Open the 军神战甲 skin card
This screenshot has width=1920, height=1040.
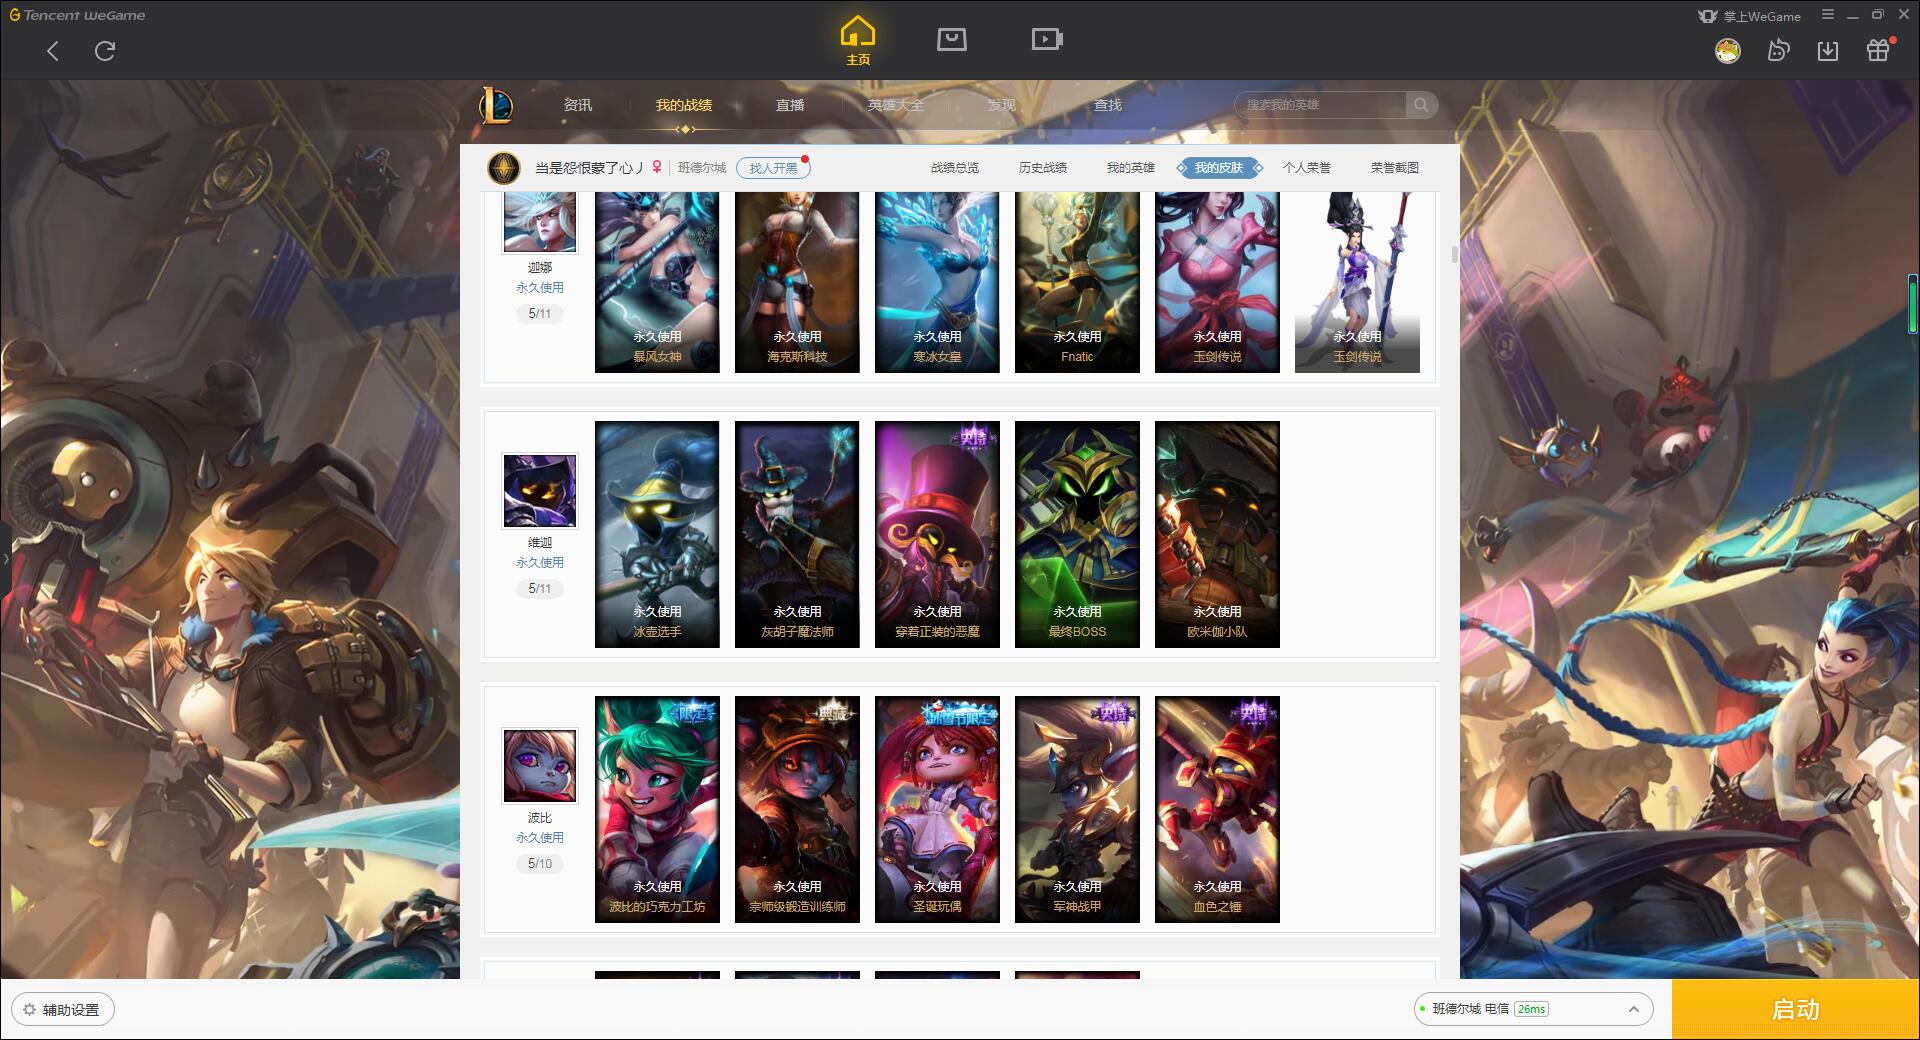click(1077, 809)
